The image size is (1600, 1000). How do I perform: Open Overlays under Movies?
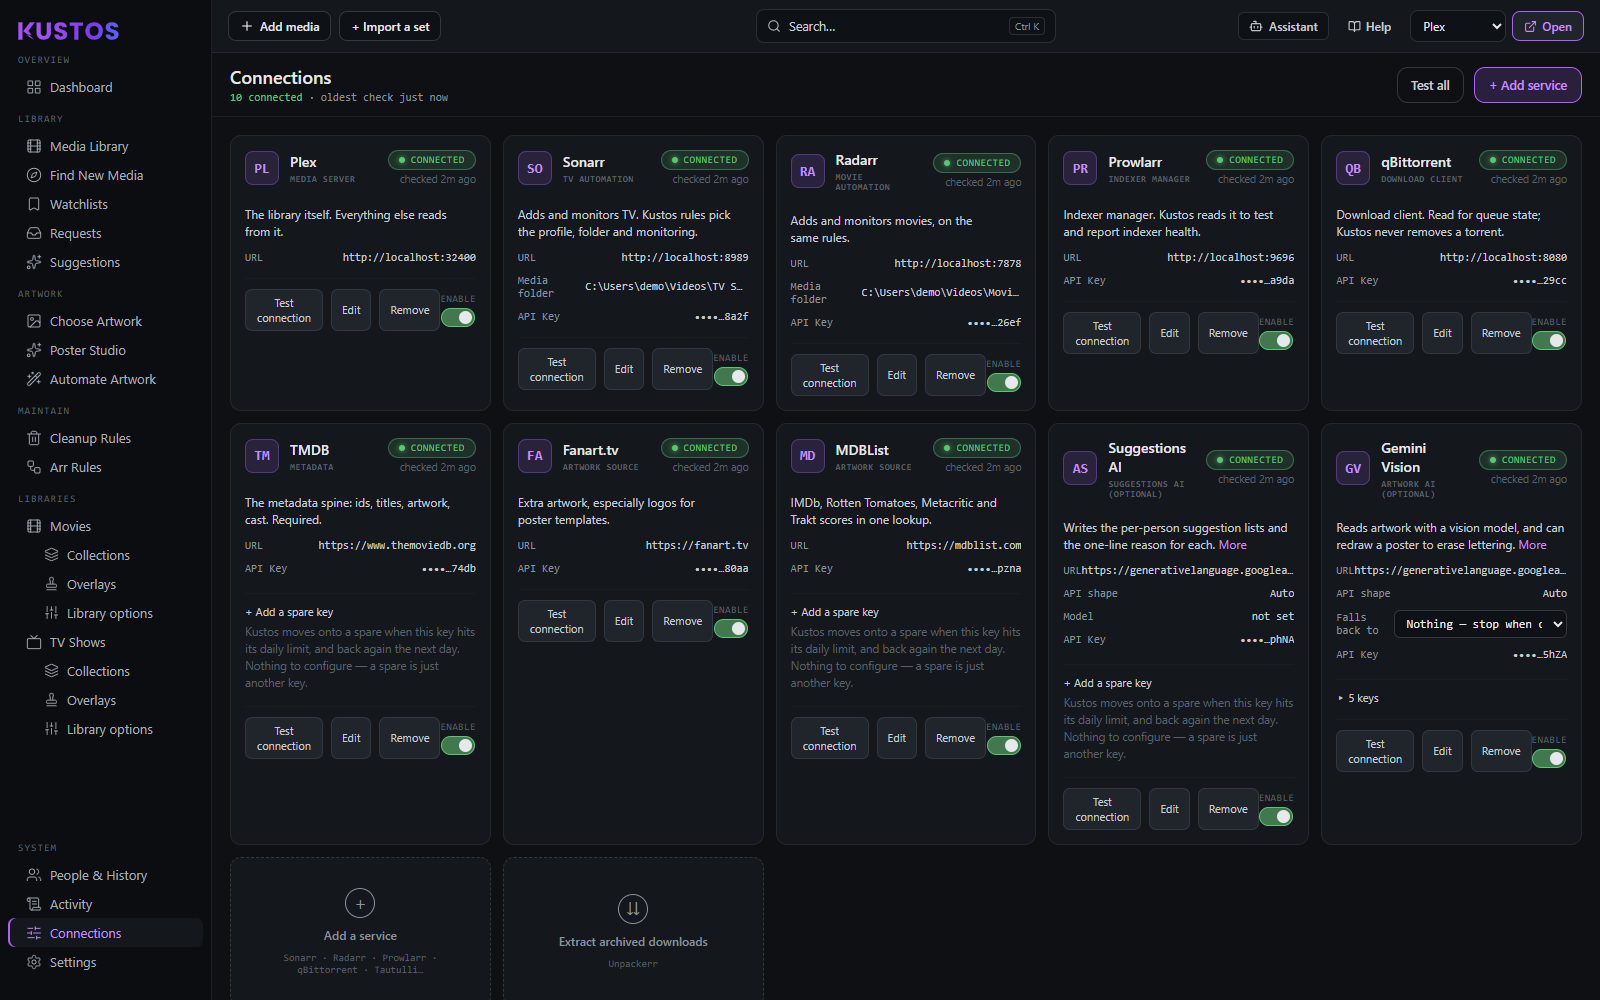[91, 584]
